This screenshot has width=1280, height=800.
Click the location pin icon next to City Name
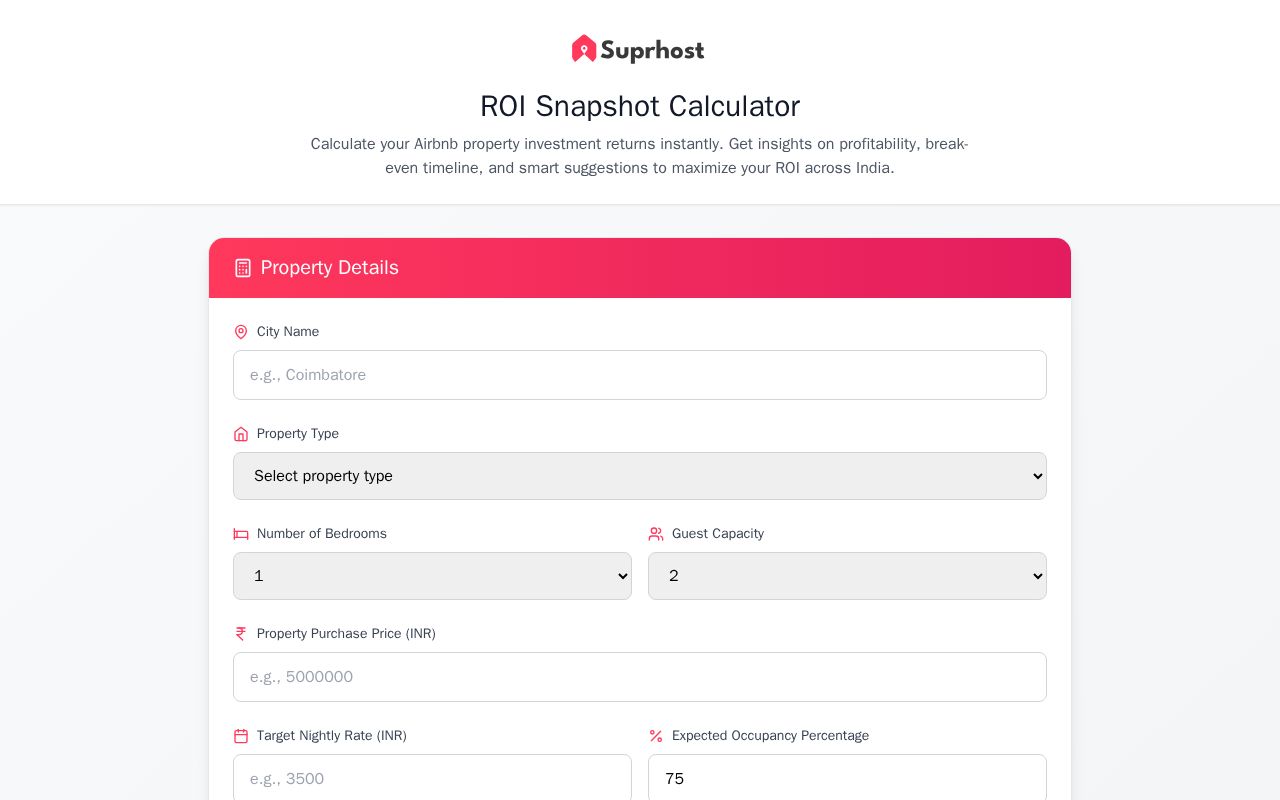pos(241,332)
